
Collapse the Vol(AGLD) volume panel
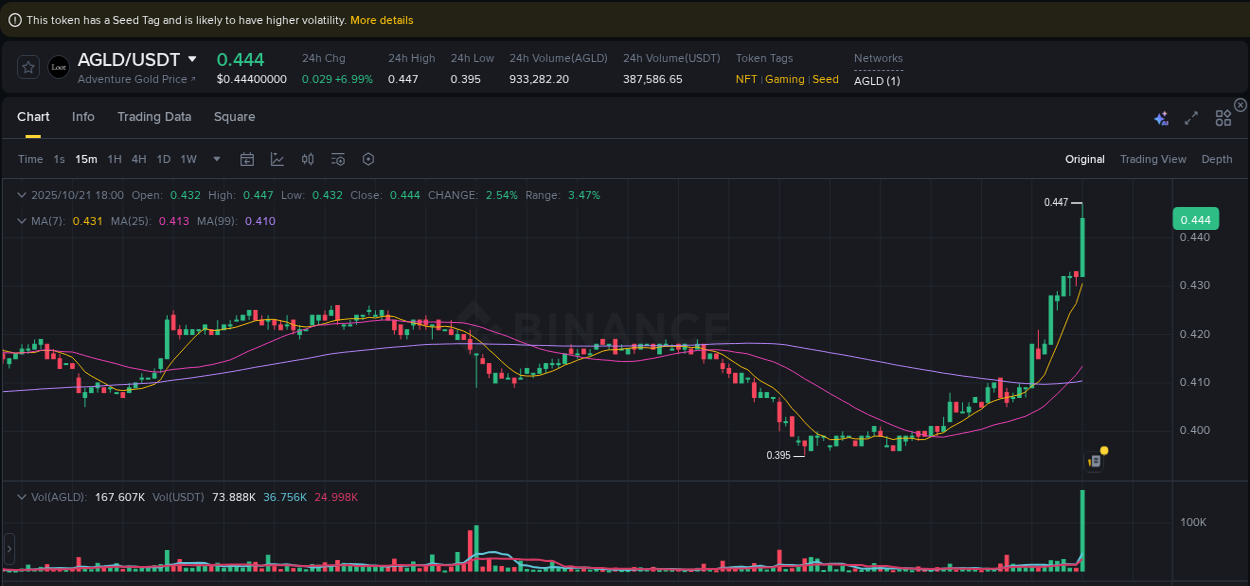click(x=21, y=496)
